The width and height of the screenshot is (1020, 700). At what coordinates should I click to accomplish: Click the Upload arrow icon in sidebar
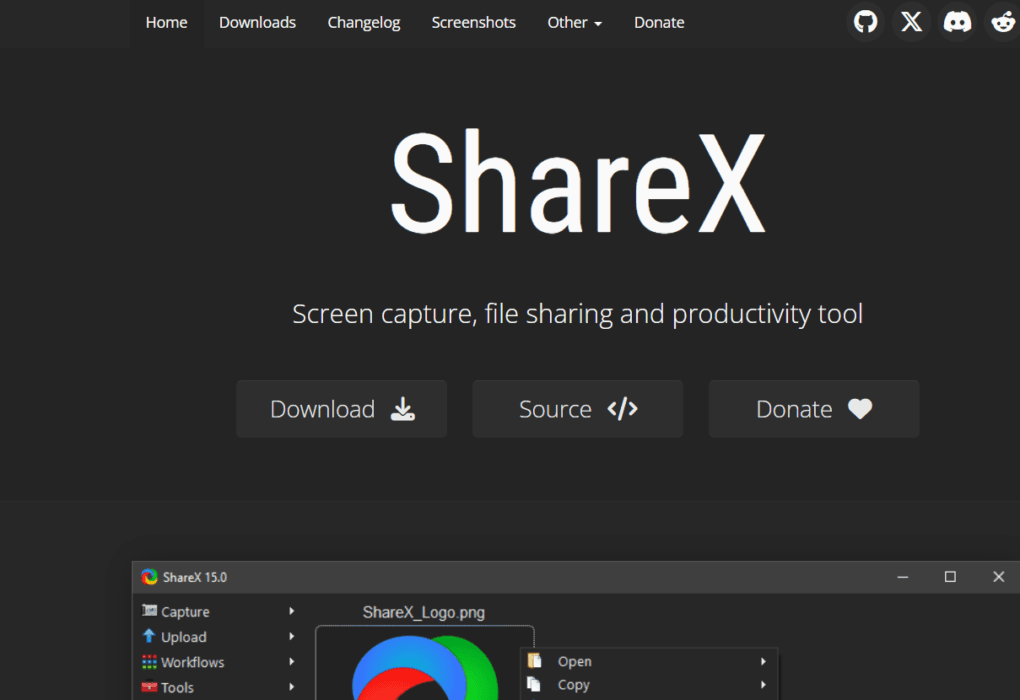(x=148, y=636)
